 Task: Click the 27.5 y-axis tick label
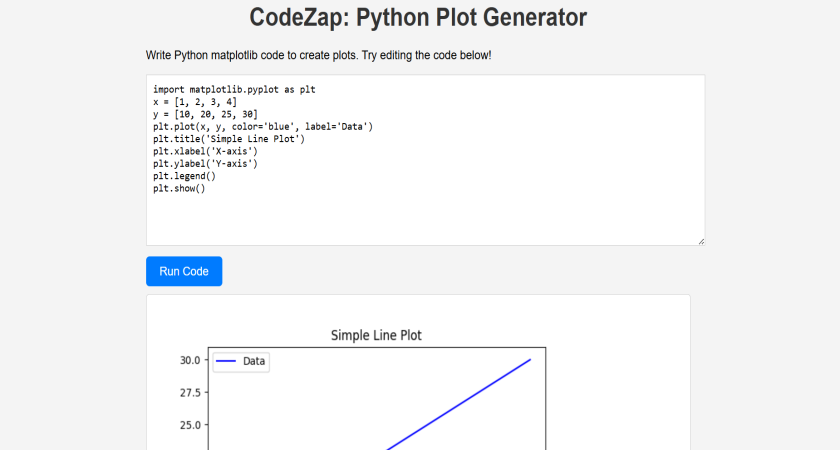[190, 393]
